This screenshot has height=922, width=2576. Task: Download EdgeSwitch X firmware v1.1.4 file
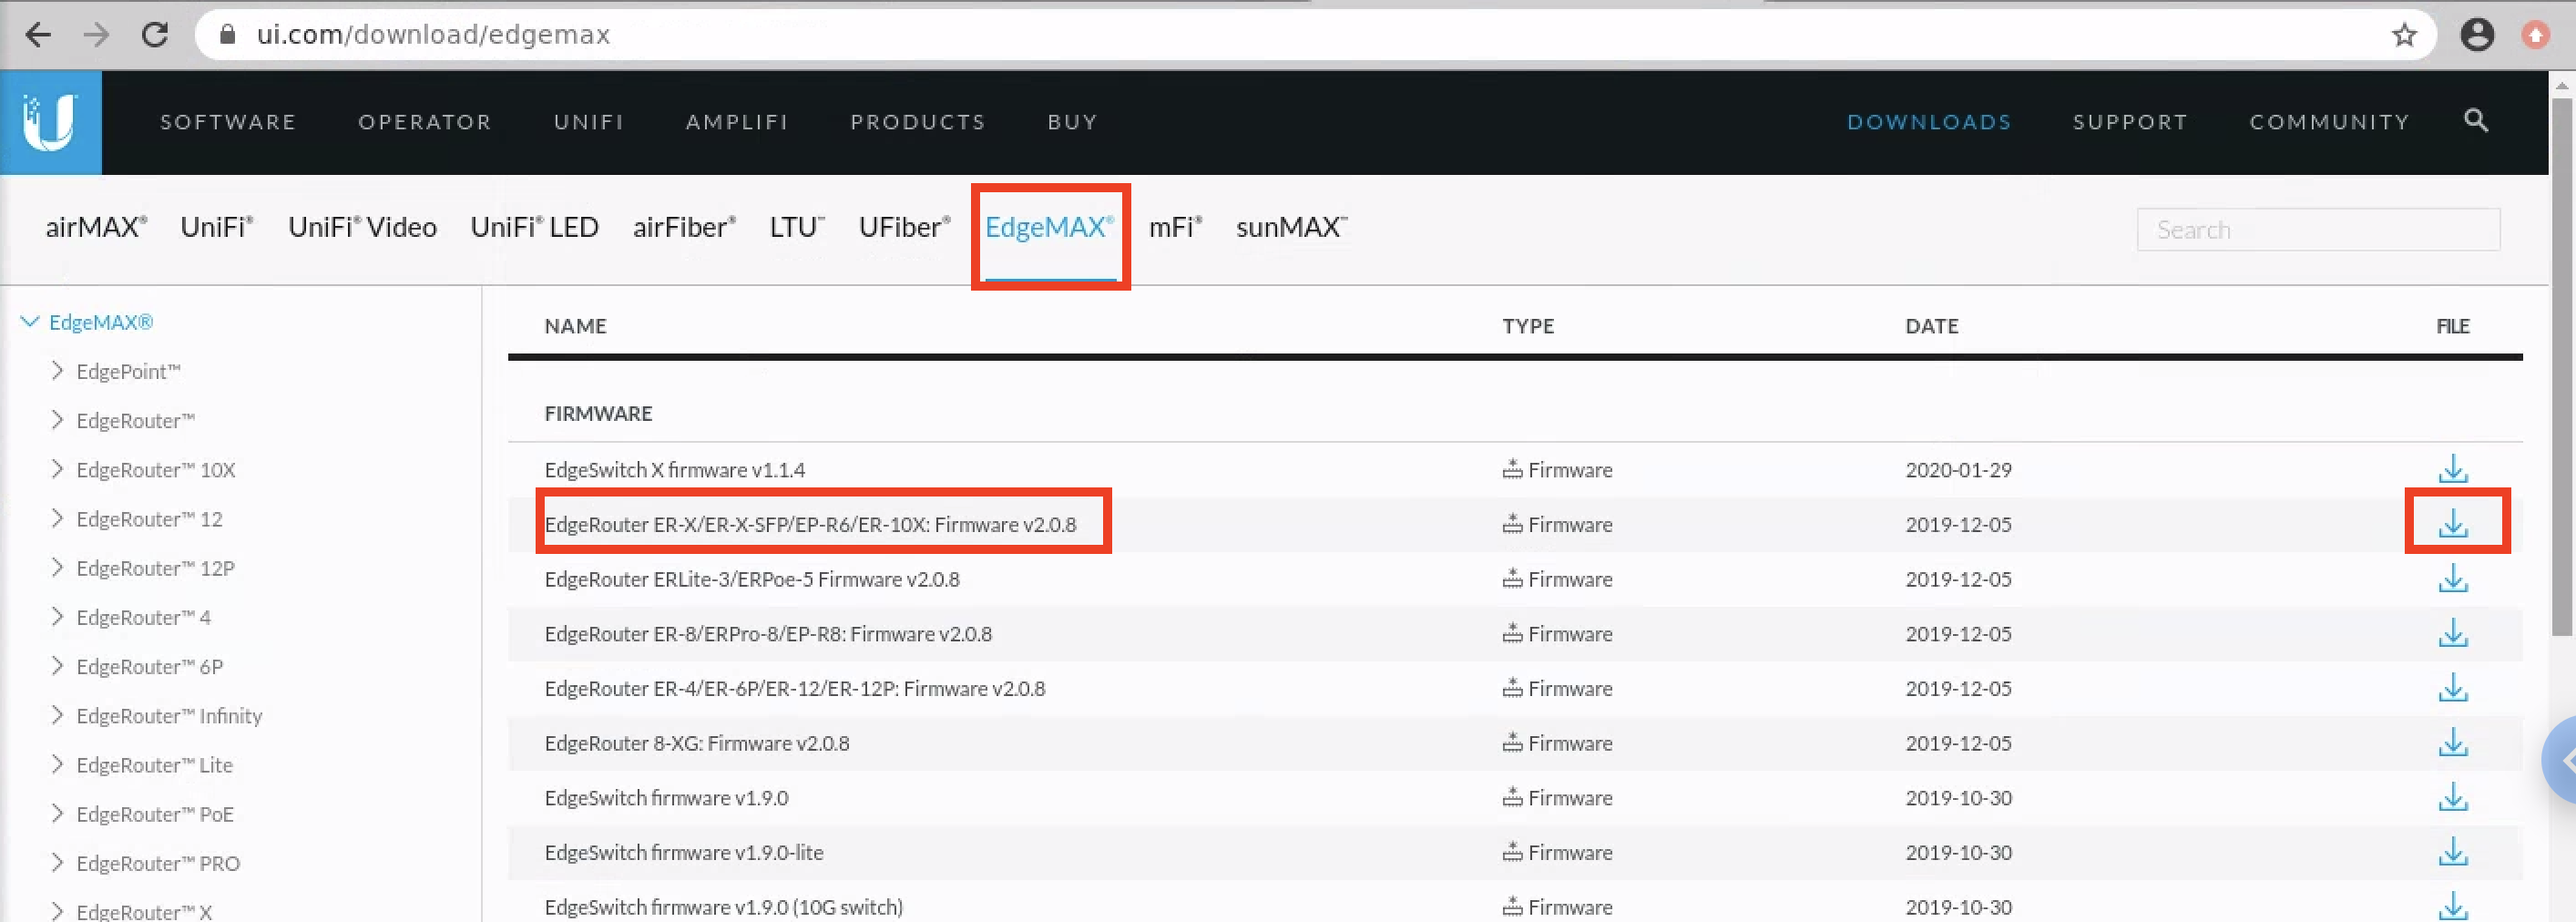pyautogui.click(x=2453, y=469)
